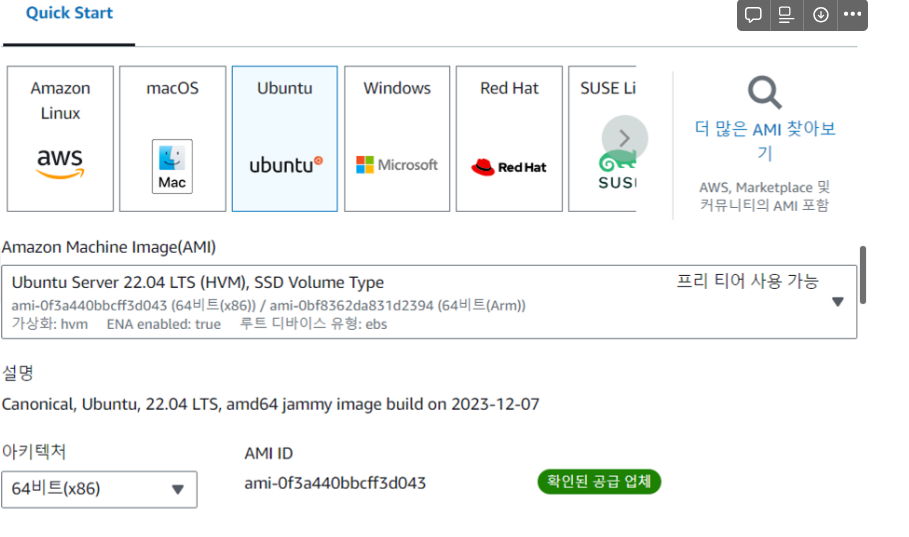
Task: Open the Quick Start tab
Action: [x=69, y=13]
